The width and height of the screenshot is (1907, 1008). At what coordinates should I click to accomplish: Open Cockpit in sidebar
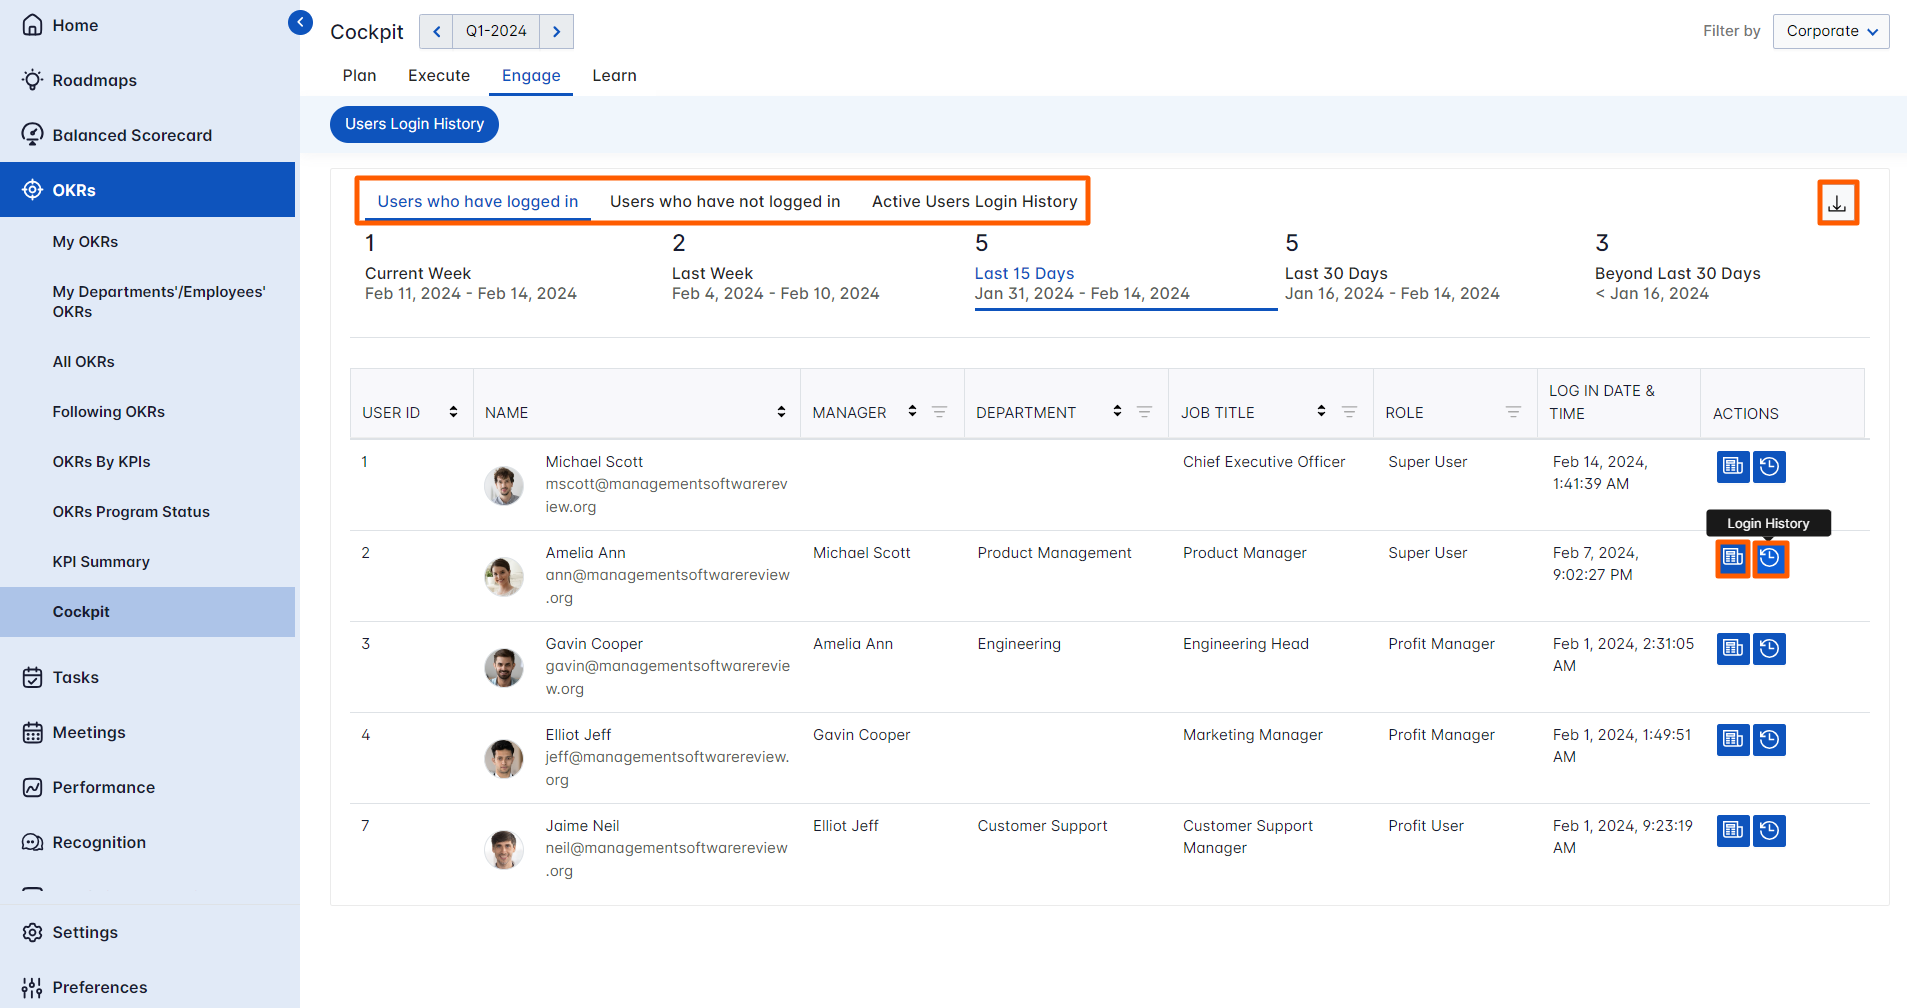pyautogui.click(x=148, y=612)
